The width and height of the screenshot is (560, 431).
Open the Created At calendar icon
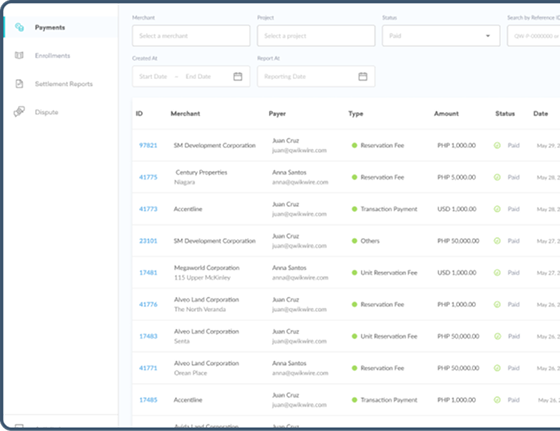(238, 76)
